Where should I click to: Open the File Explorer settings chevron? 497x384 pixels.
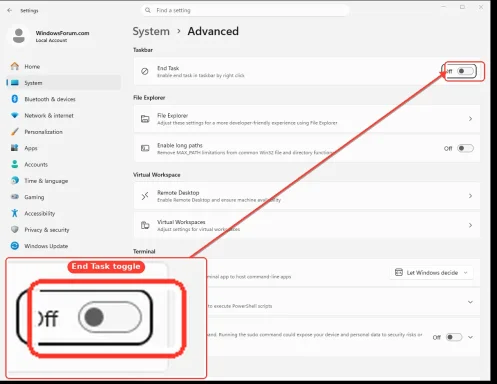(470, 119)
